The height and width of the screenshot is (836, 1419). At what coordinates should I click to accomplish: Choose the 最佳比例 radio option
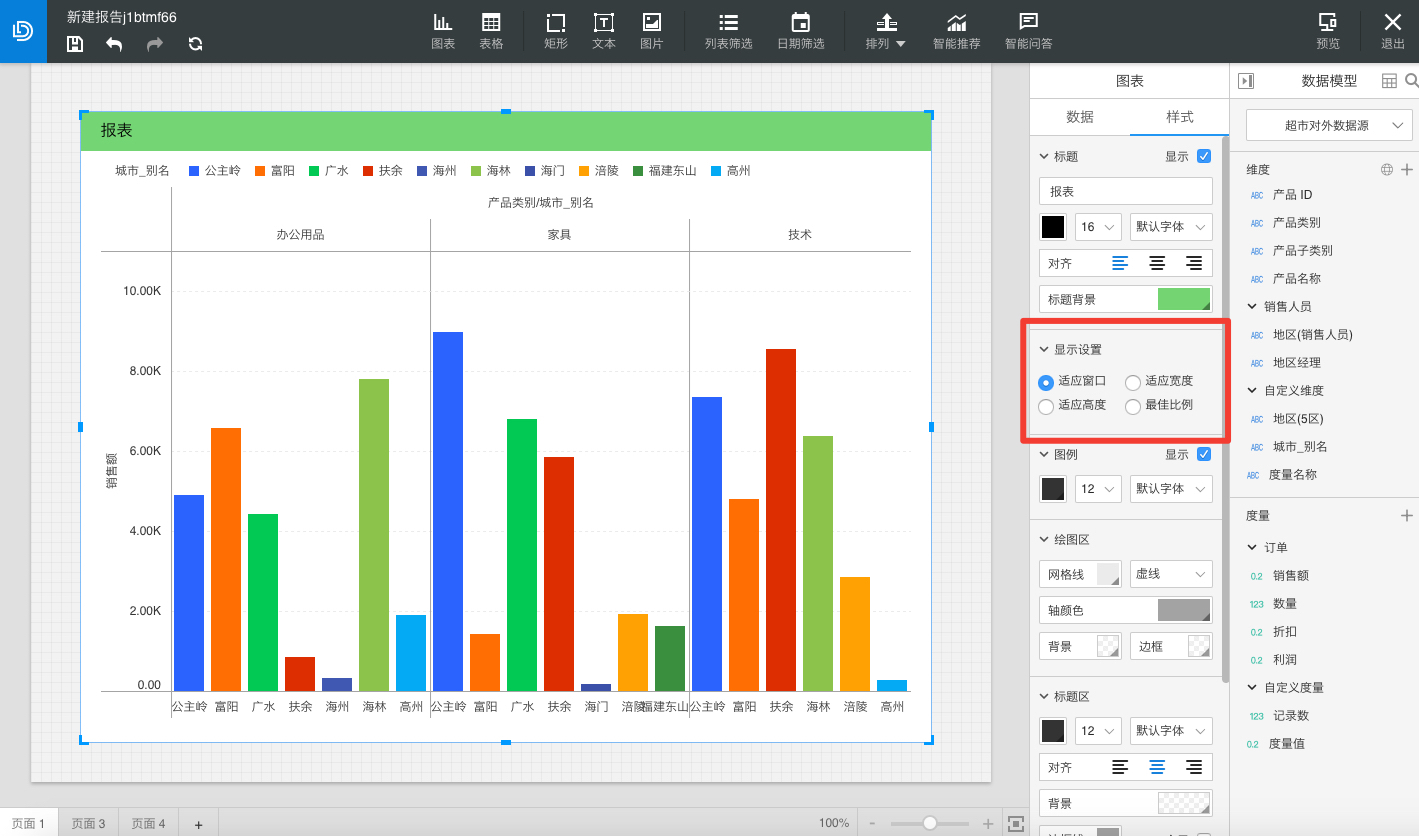pos(1133,406)
